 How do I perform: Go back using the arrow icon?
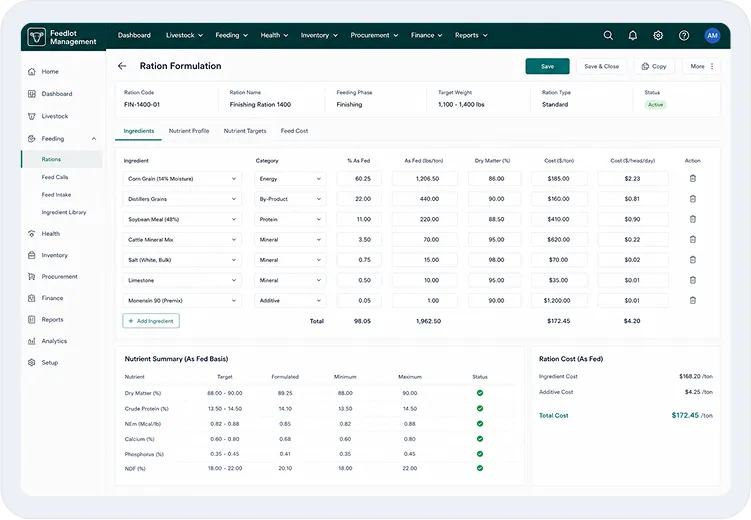(x=122, y=66)
